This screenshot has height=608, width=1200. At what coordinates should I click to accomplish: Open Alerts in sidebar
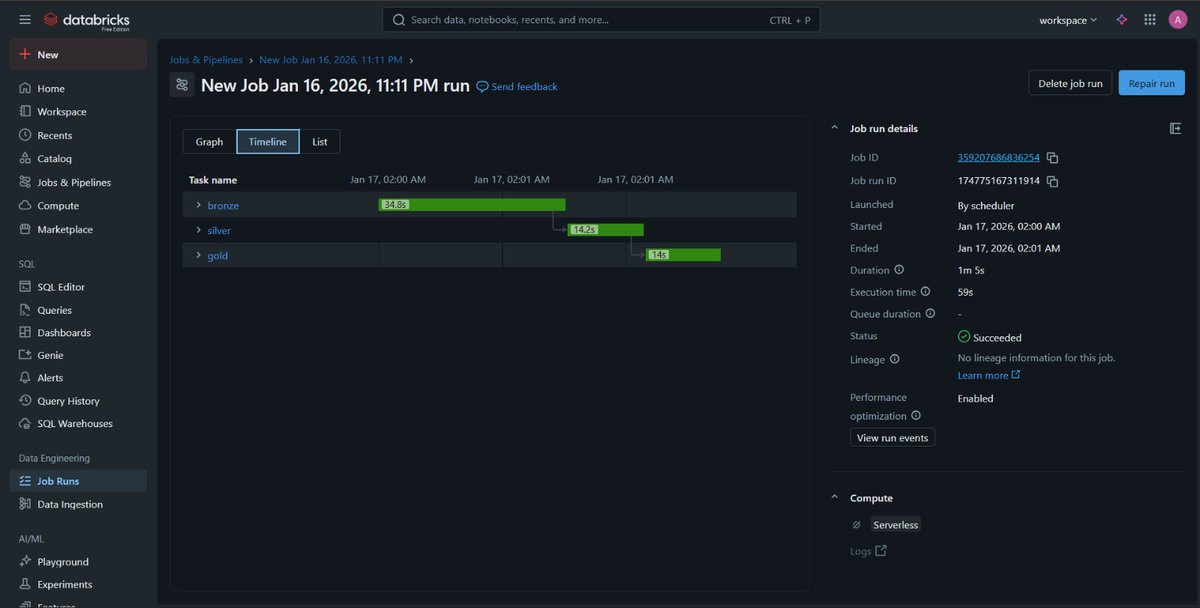(79, 378)
